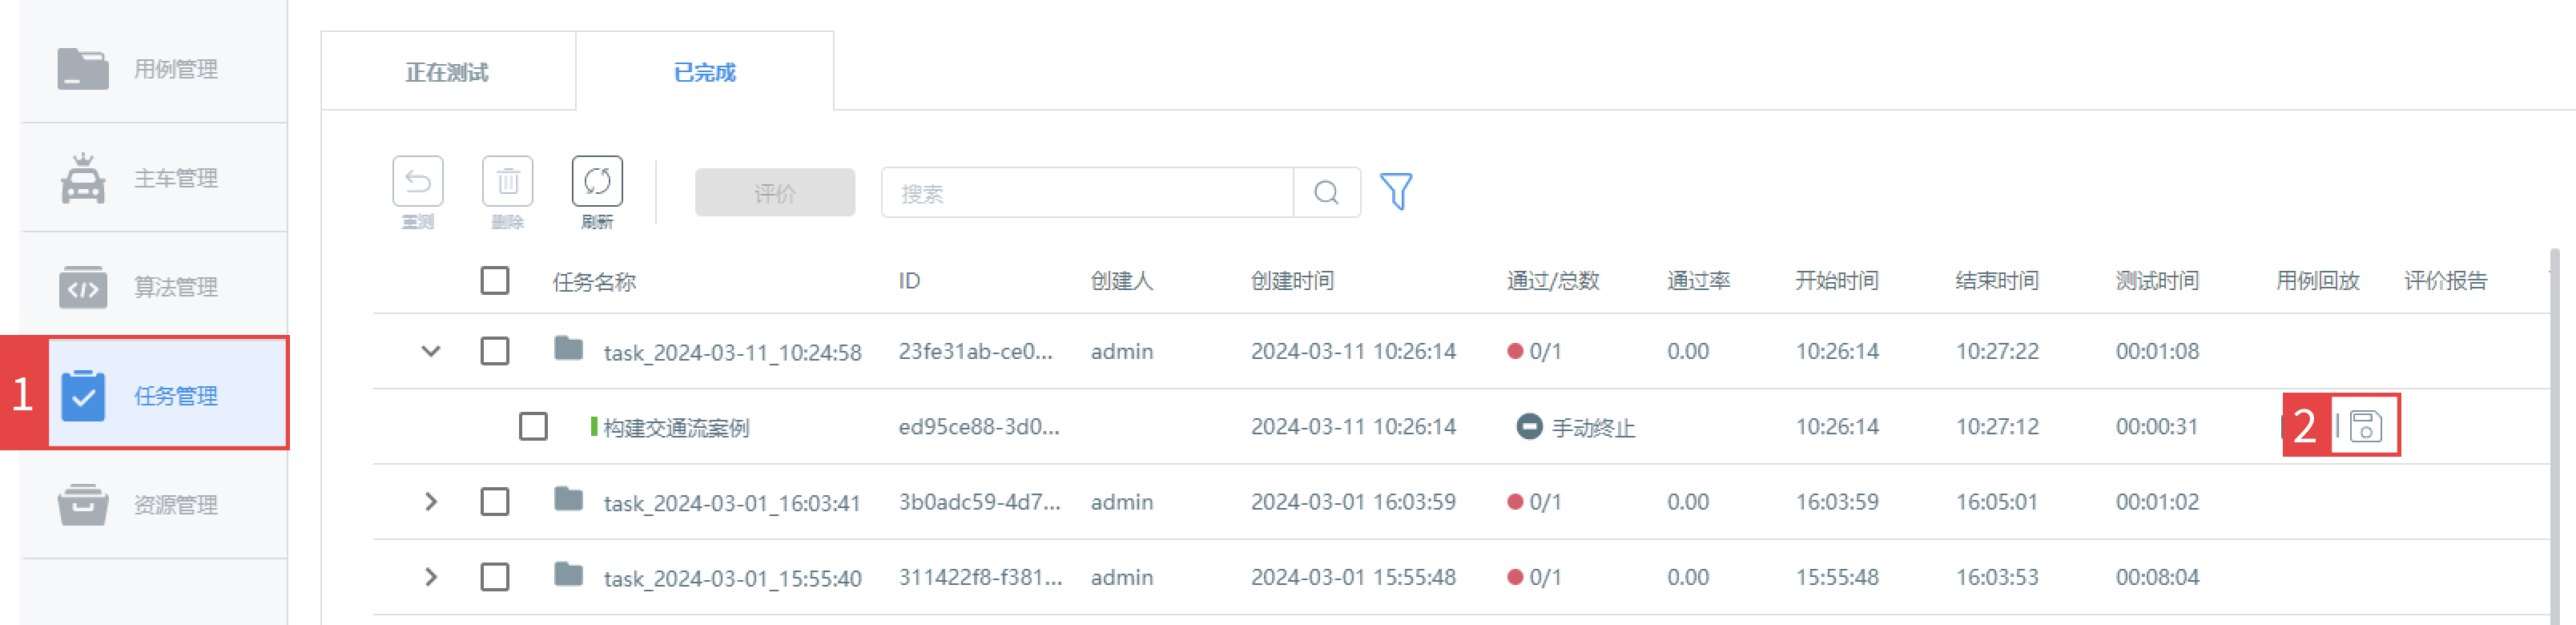Screen dimensions: 2576x625
Task: Switch to the 正在测试 tab
Action: (x=447, y=72)
